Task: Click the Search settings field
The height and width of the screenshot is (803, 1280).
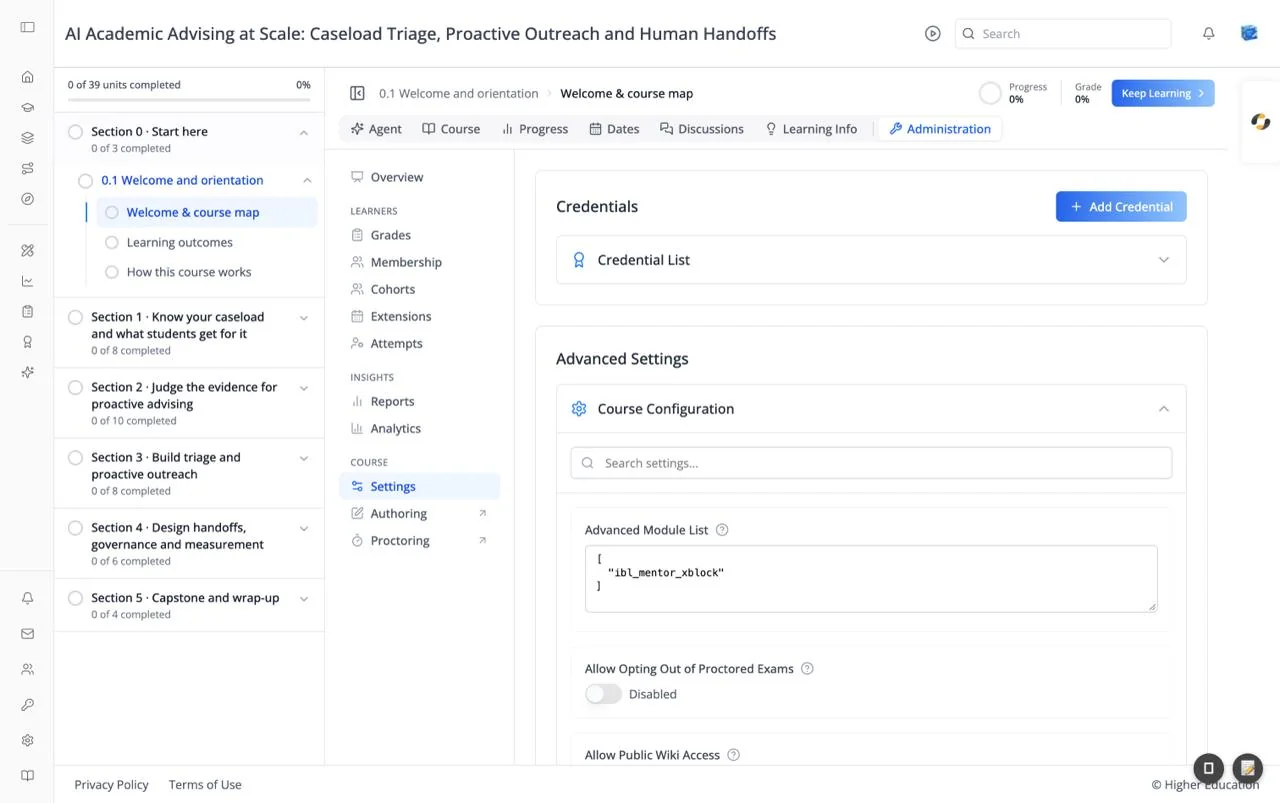Action: [x=871, y=463]
